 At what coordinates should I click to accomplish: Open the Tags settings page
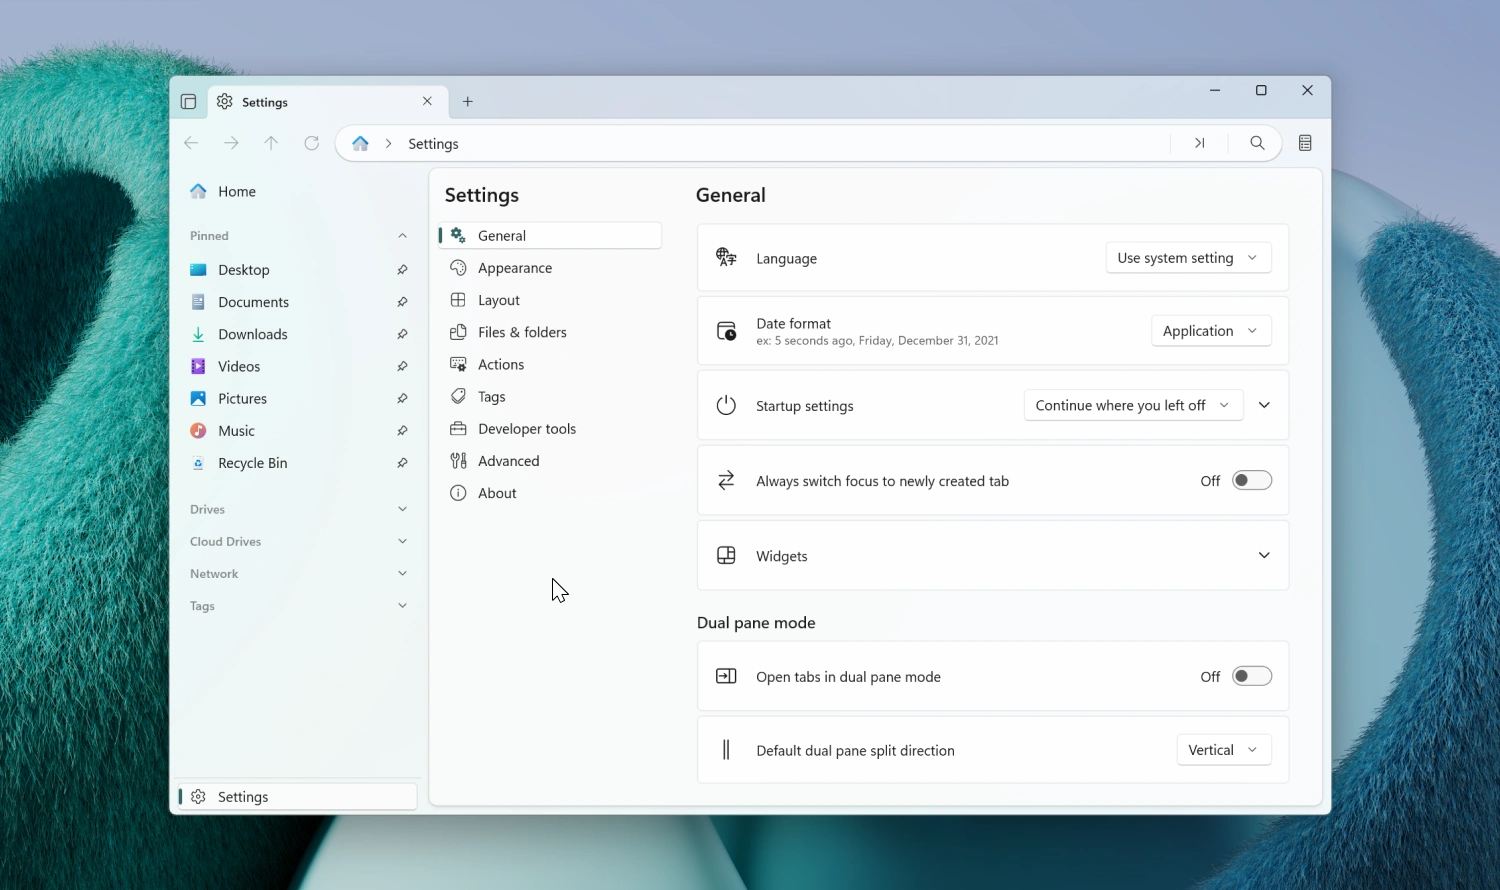point(550,396)
